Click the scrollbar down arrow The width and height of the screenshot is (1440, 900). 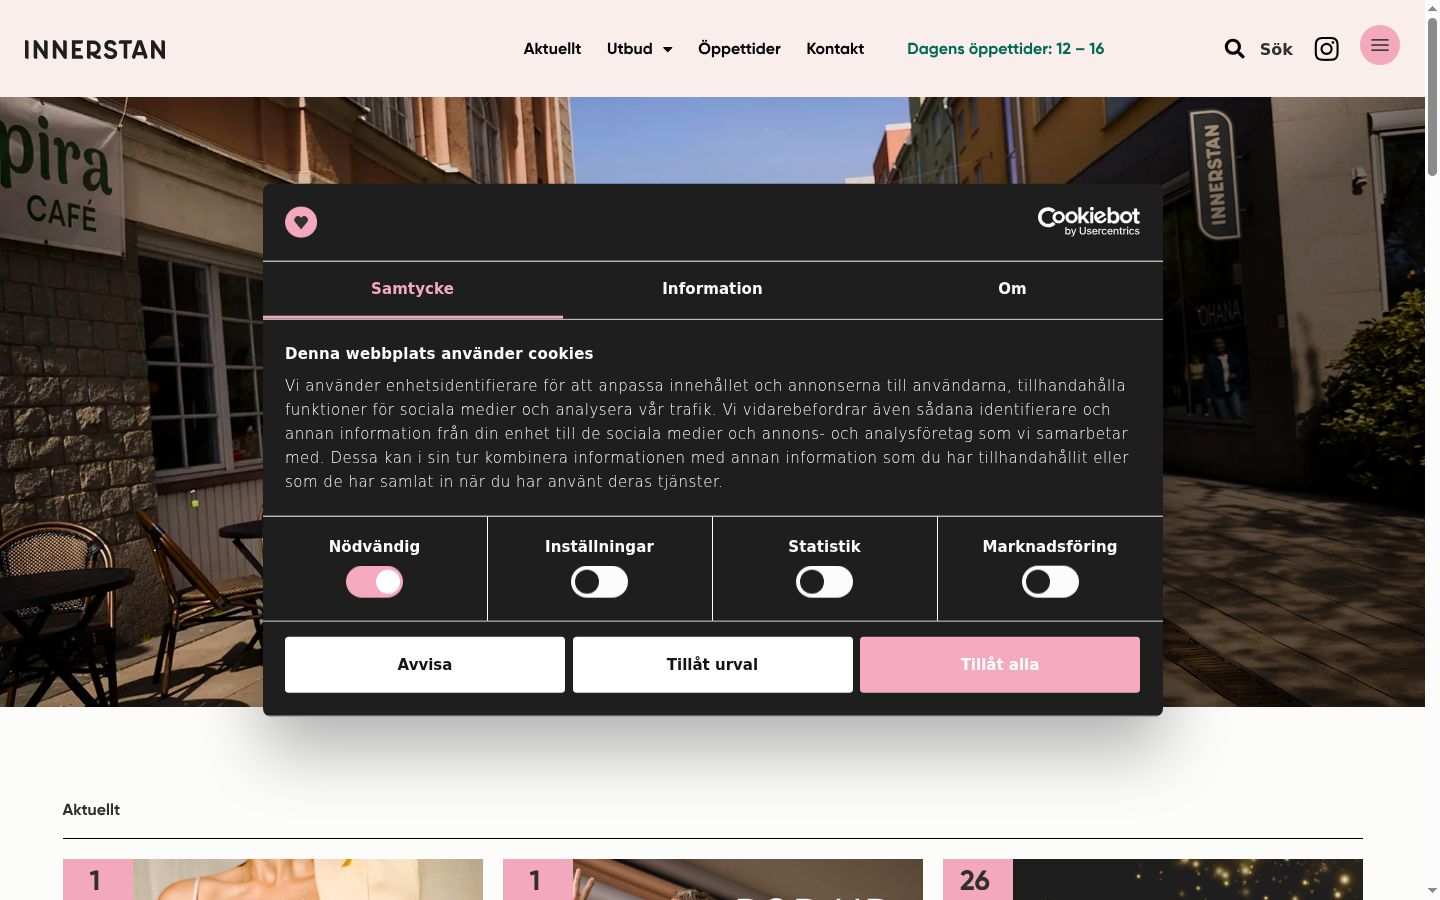(1432, 890)
